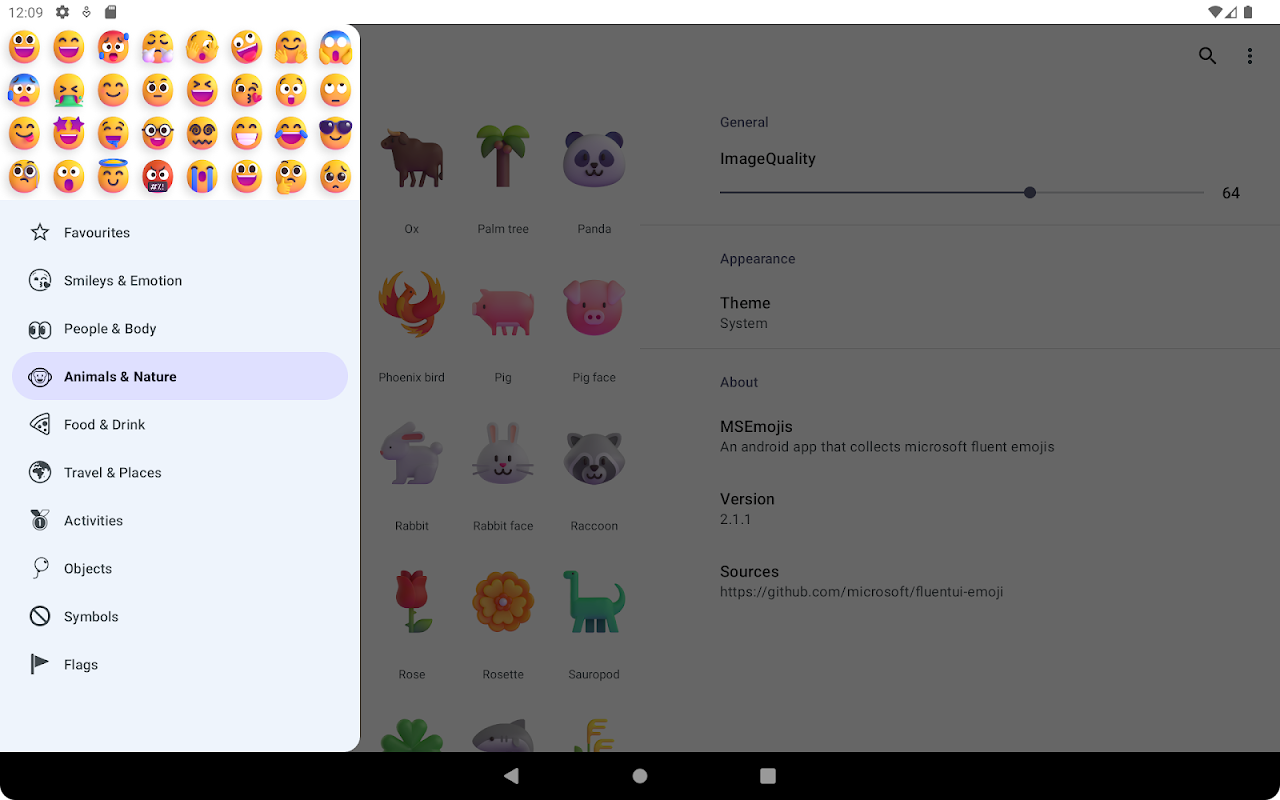The height and width of the screenshot is (800, 1280).
Task: Tap the SD card icon in status bar
Action: coord(110,12)
